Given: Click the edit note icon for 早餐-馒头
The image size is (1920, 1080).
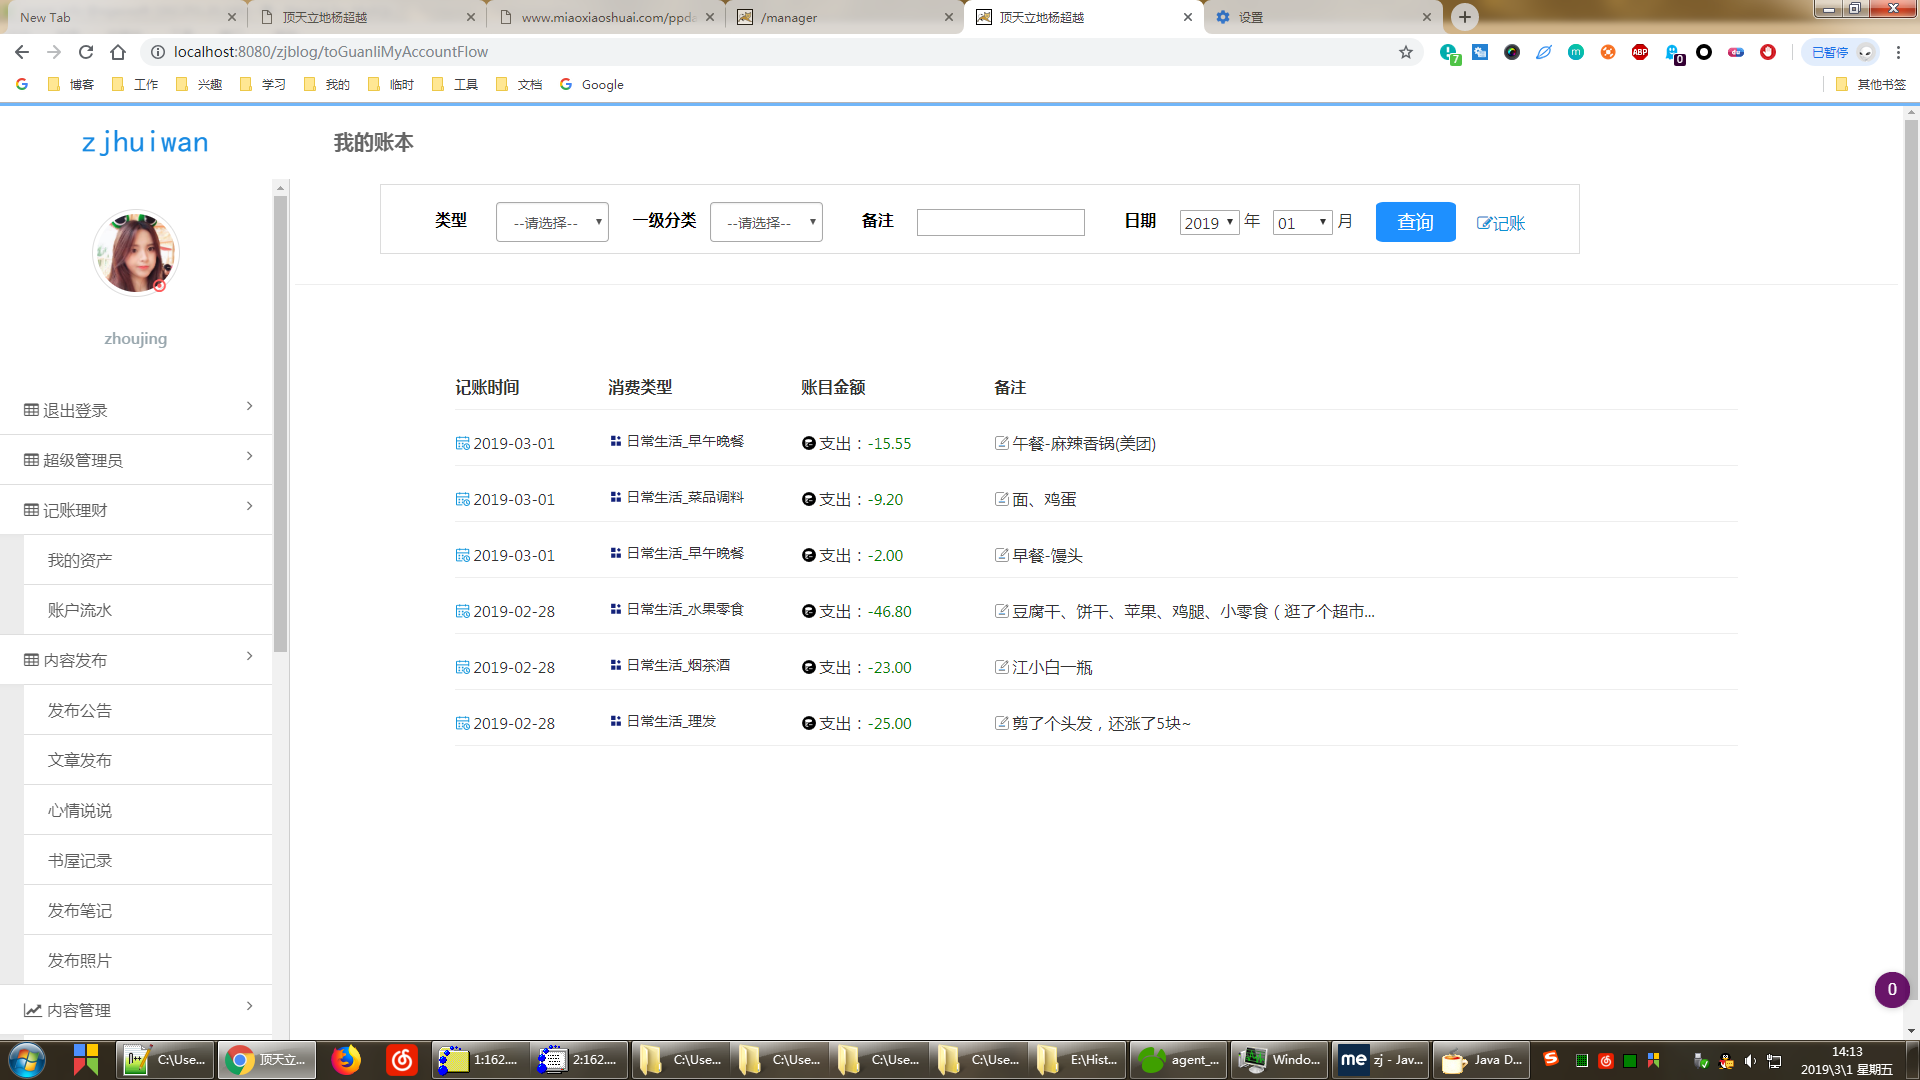Looking at the screenshot, I should click(x=1002, y=555).
